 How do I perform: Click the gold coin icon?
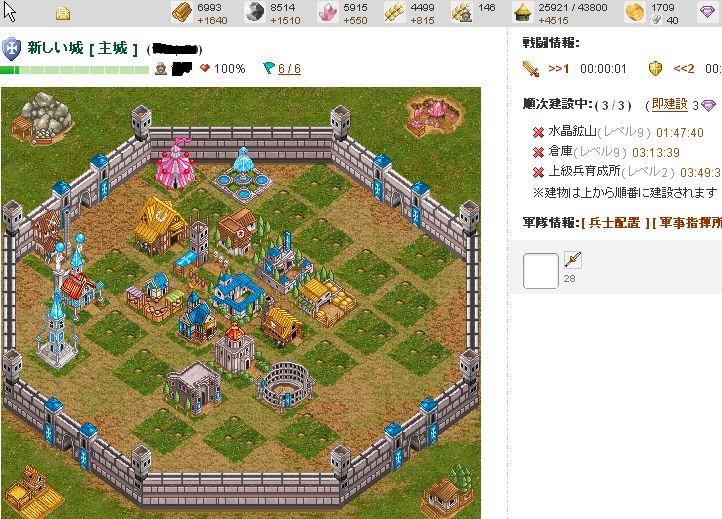[635, 13]
